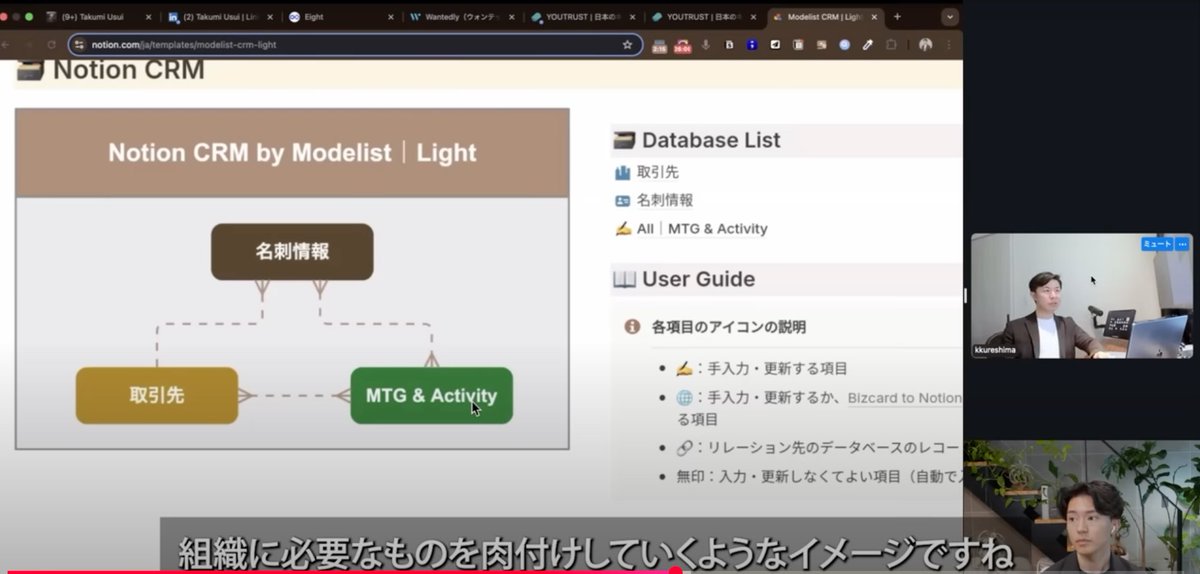Close the LinkedIn Takumi Usui tab
1200x574 pixels.
[x=270, y=17]
